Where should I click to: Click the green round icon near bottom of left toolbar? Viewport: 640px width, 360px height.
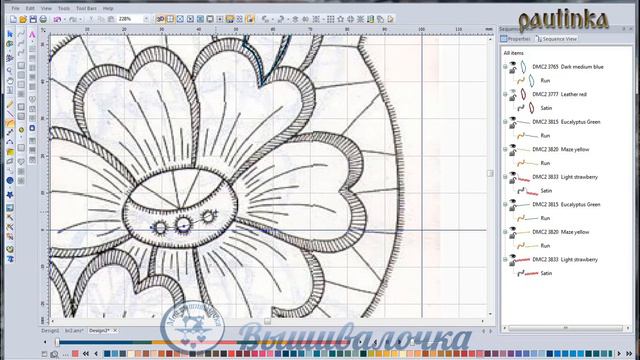[10, 249]
